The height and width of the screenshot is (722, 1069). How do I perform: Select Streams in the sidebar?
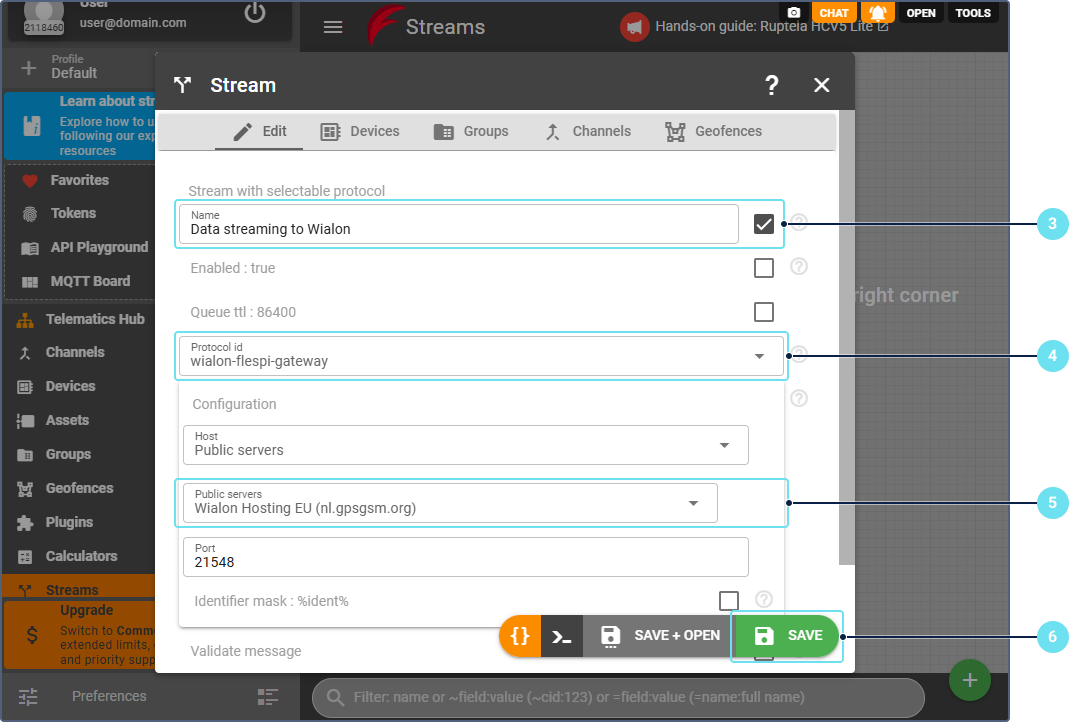point(79,588)
